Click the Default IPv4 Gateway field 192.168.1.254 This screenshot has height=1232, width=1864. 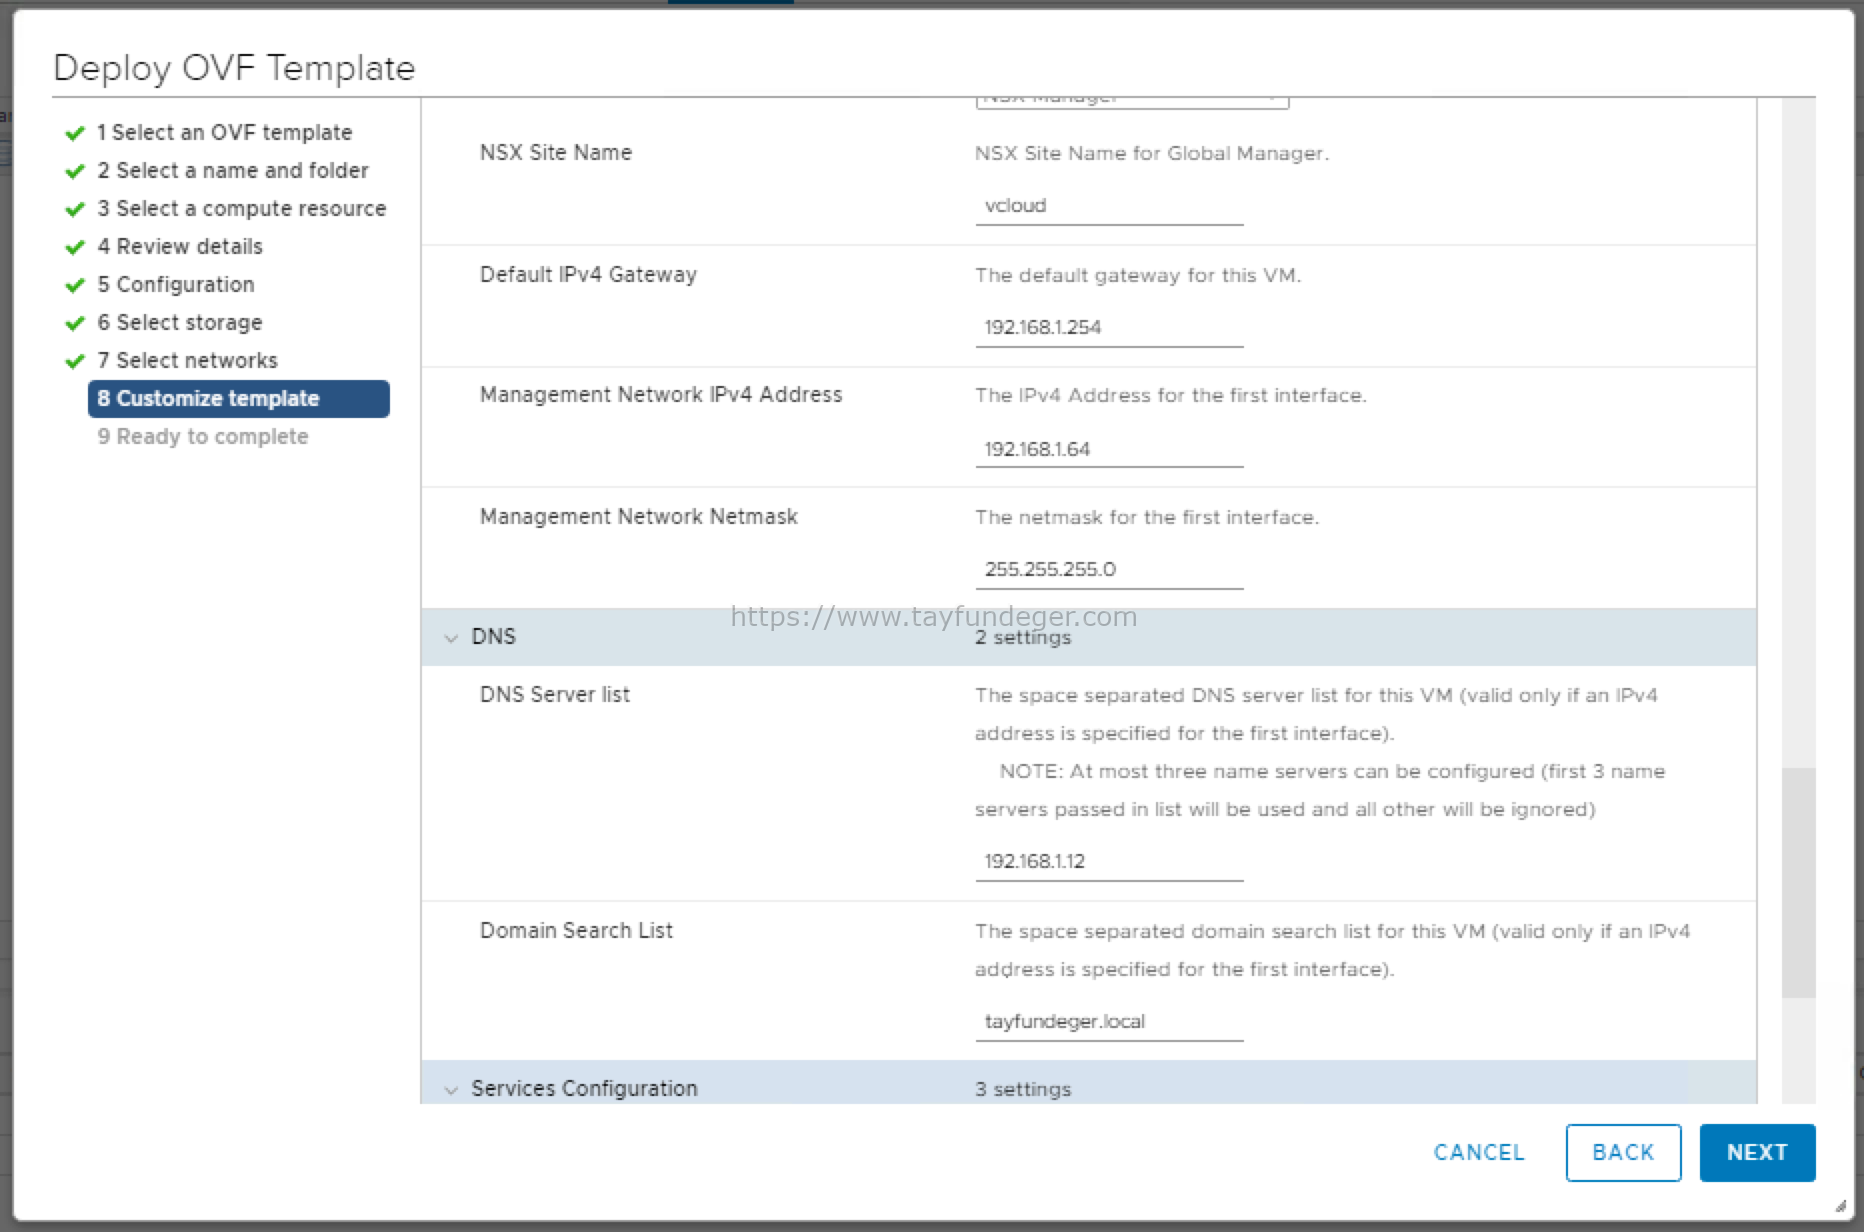pos(1109,328)
